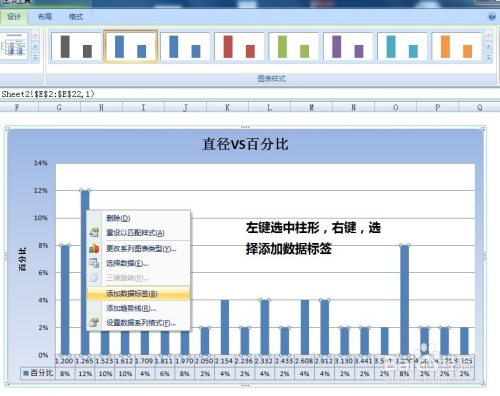The image size is (500, 396).
Task: Click the 图表样式 group label
Action: [271, 79]
